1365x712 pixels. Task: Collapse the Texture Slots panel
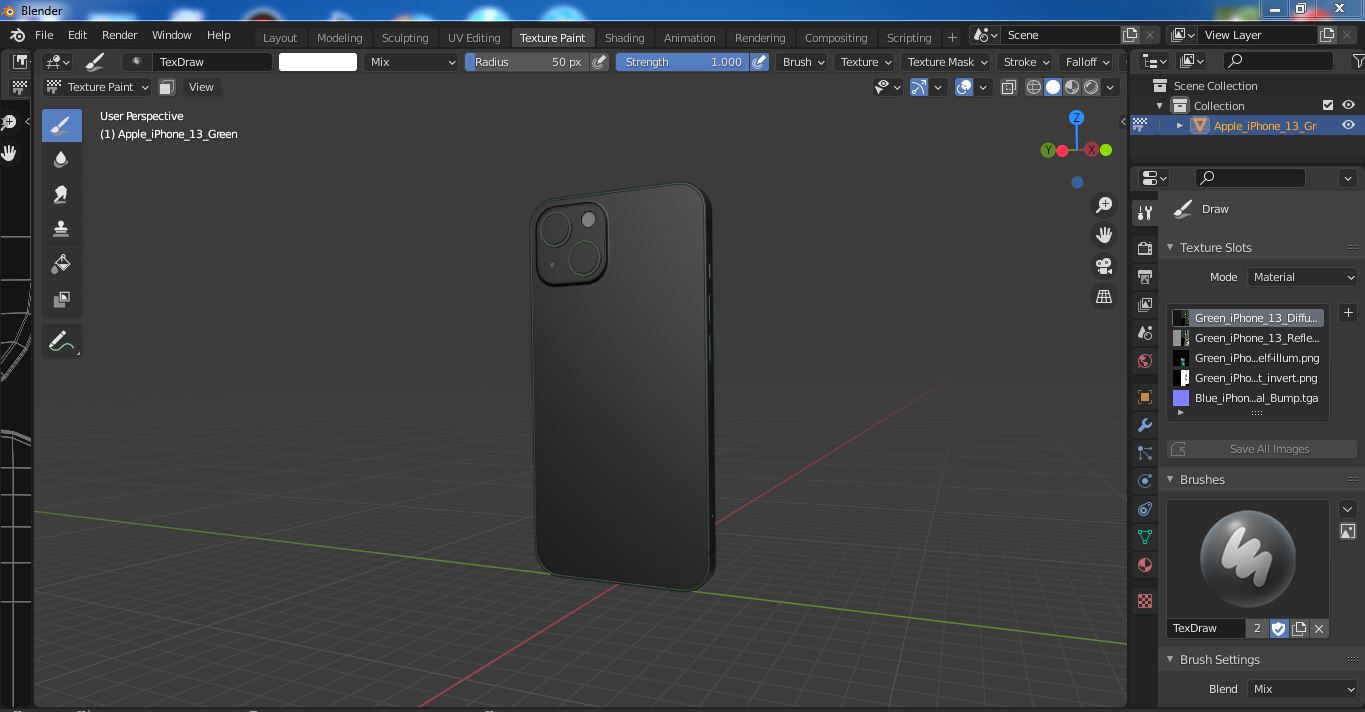point(1171,248)
